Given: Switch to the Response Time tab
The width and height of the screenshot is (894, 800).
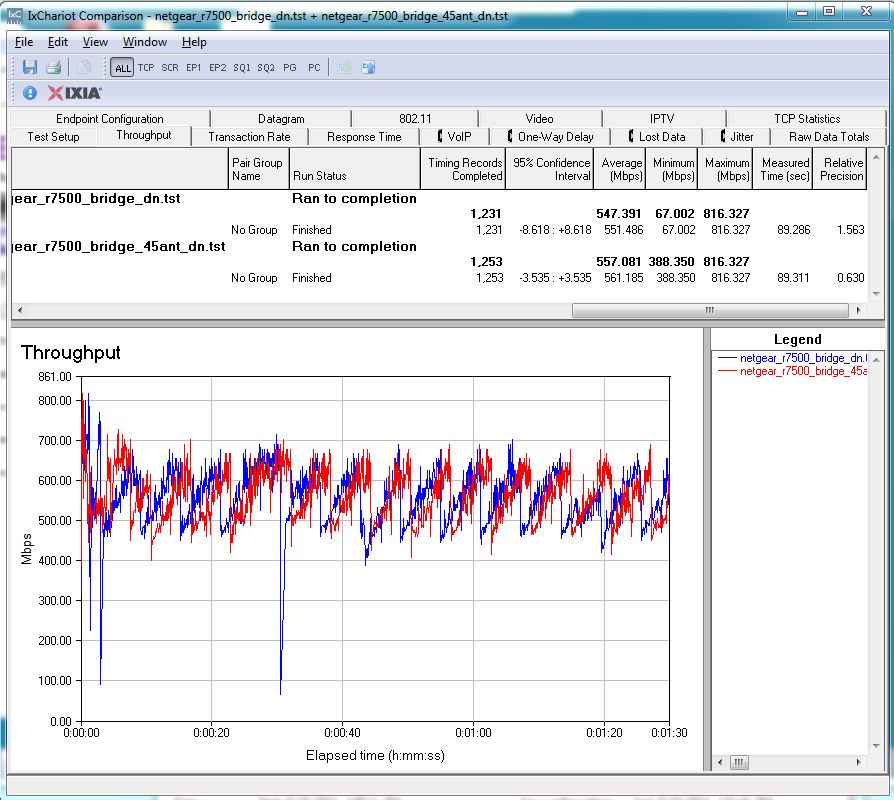Looking at the screenshot, I should 364,137.
